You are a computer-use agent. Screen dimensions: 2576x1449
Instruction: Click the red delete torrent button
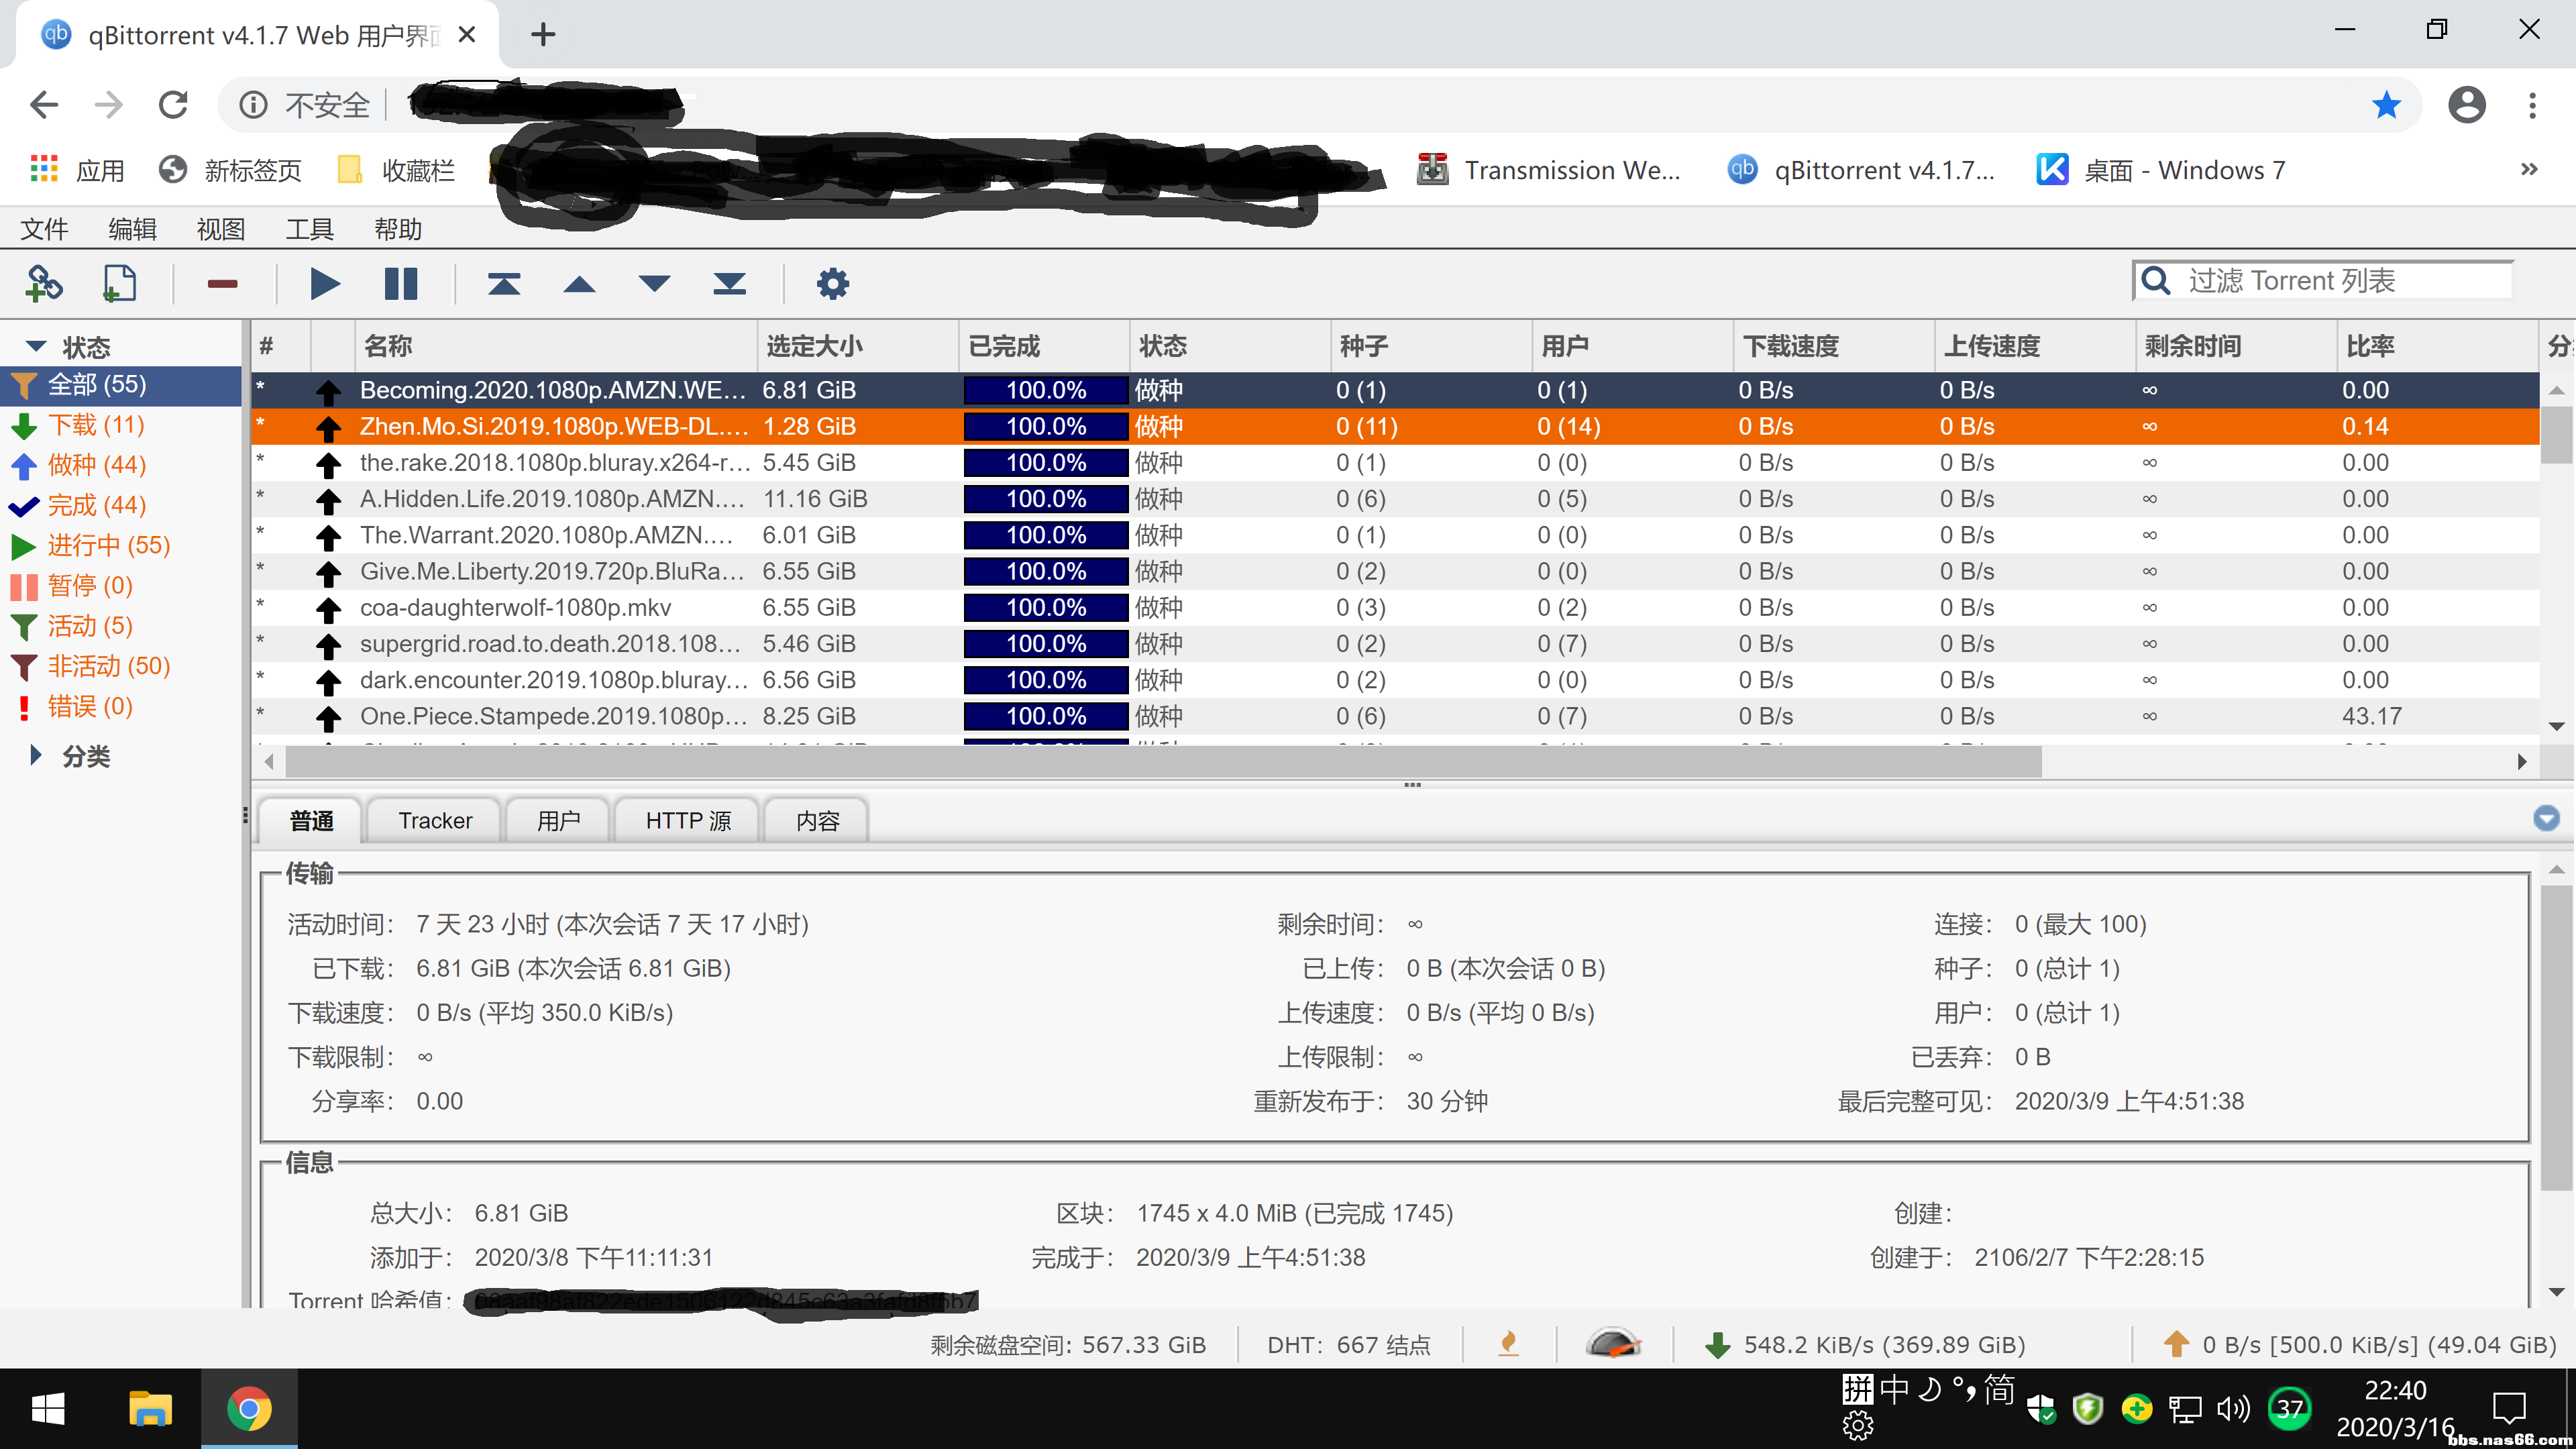[222, 284]
